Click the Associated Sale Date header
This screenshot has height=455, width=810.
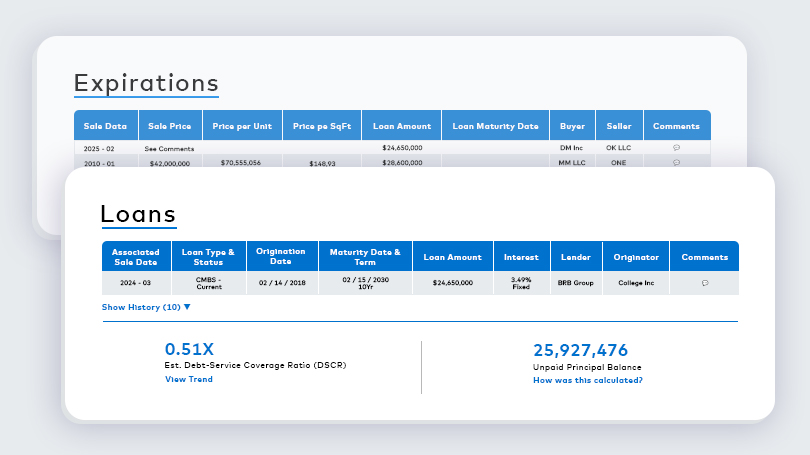tap(136, 256)
